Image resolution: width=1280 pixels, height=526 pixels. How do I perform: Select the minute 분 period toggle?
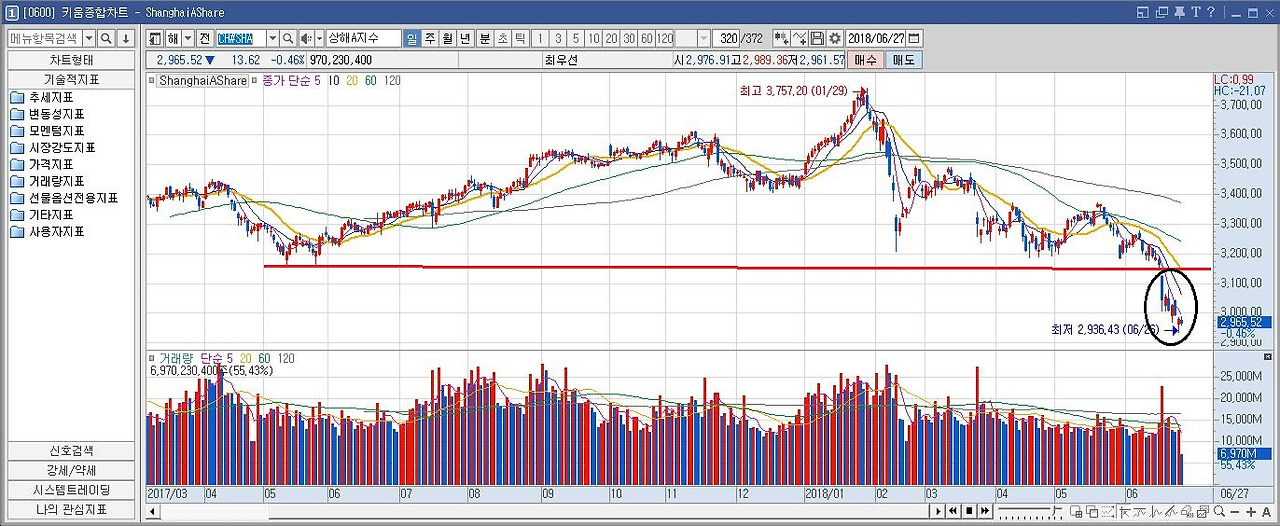coord(485,38)
